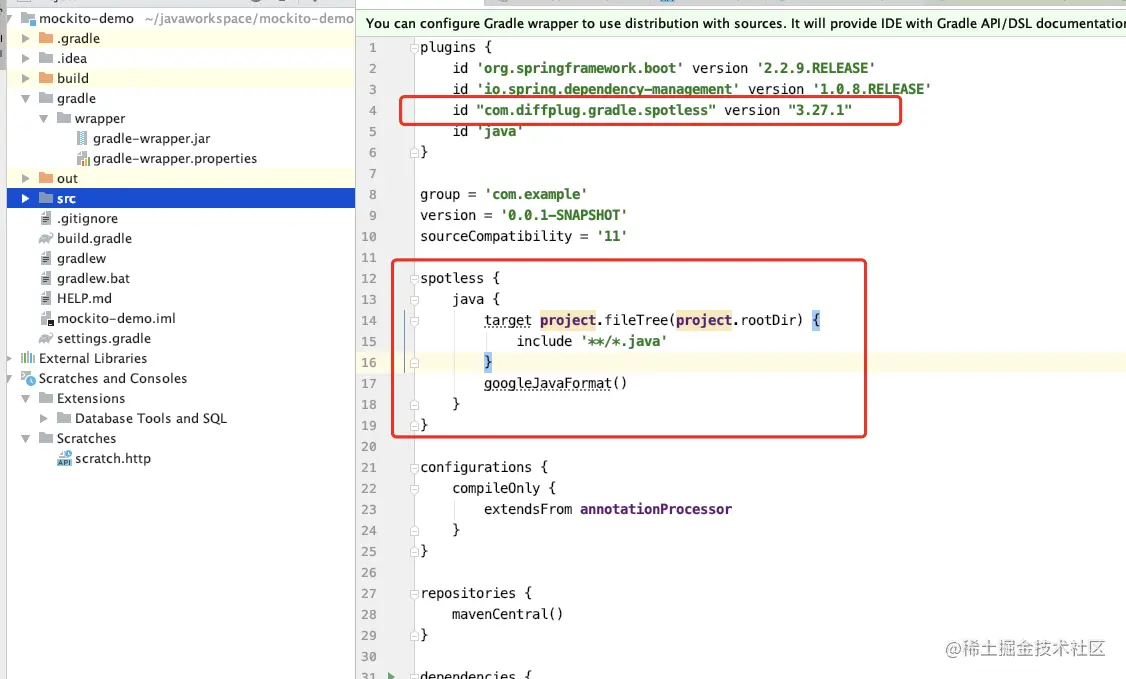Click the build.gradle Gradle elephant icon
This screenshot has height=679, width=1126.
click(x=46, y=238)
